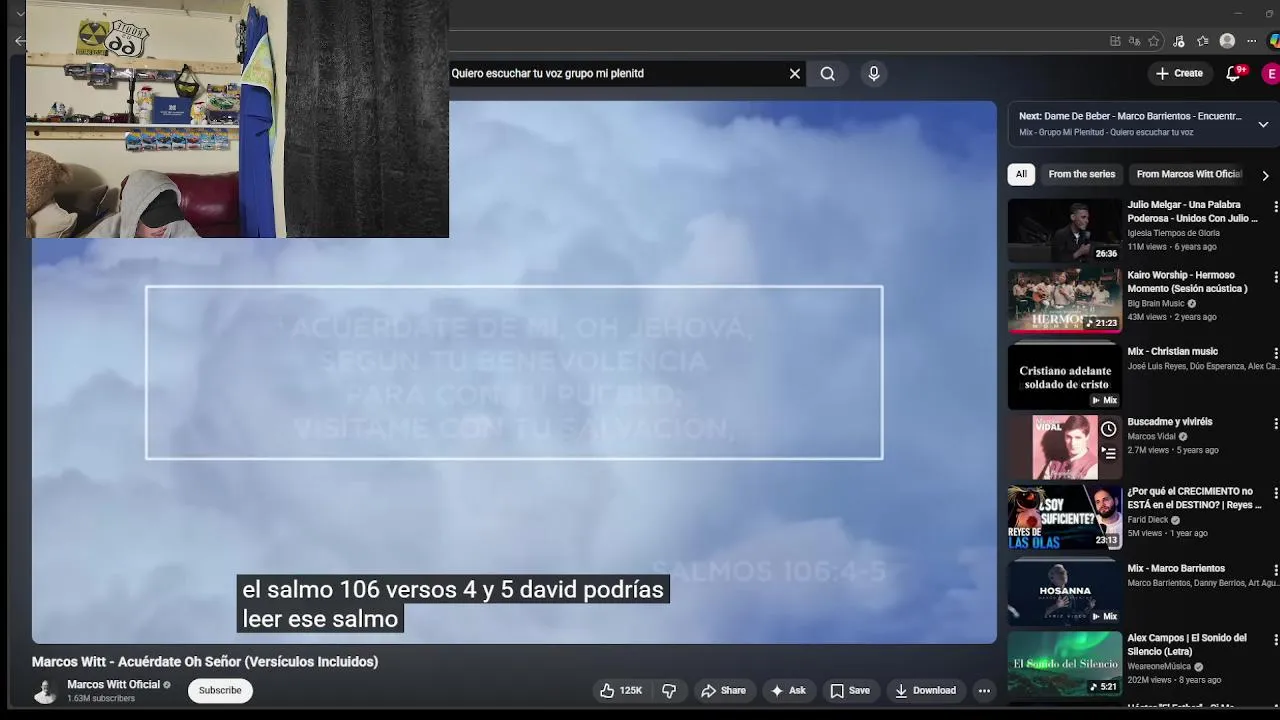Click the 'Big Brain Music' channel text
The image size is (1280, 720).
(x=1156, y=303)
